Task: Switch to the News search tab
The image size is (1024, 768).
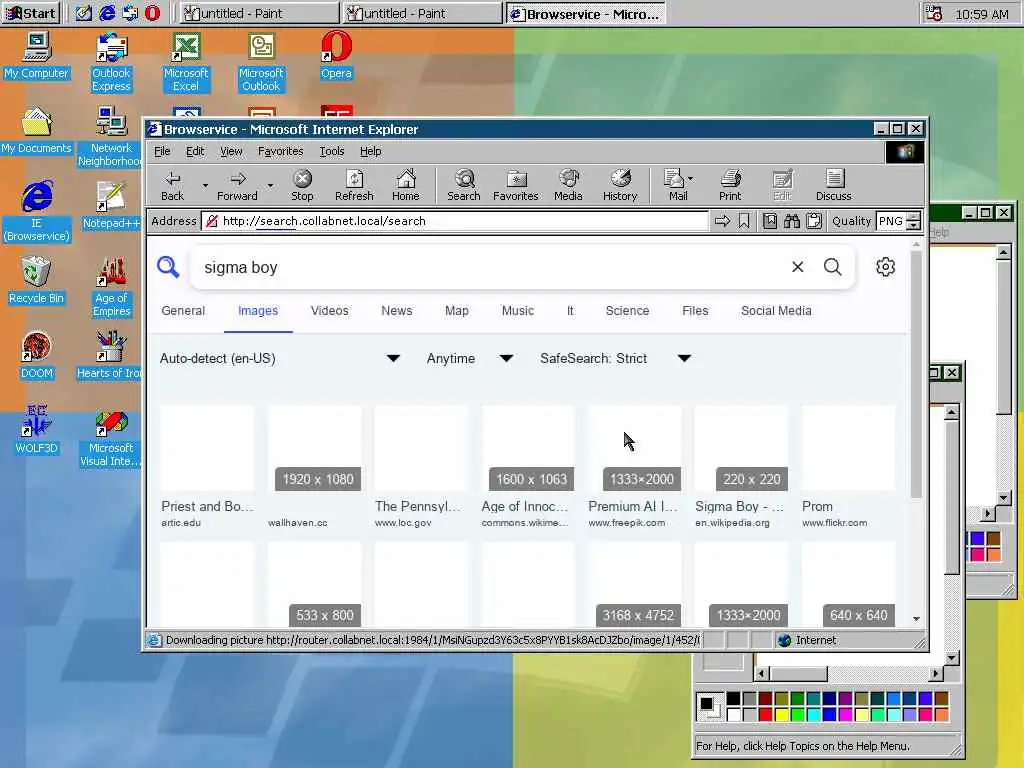Action: (396, 311)
